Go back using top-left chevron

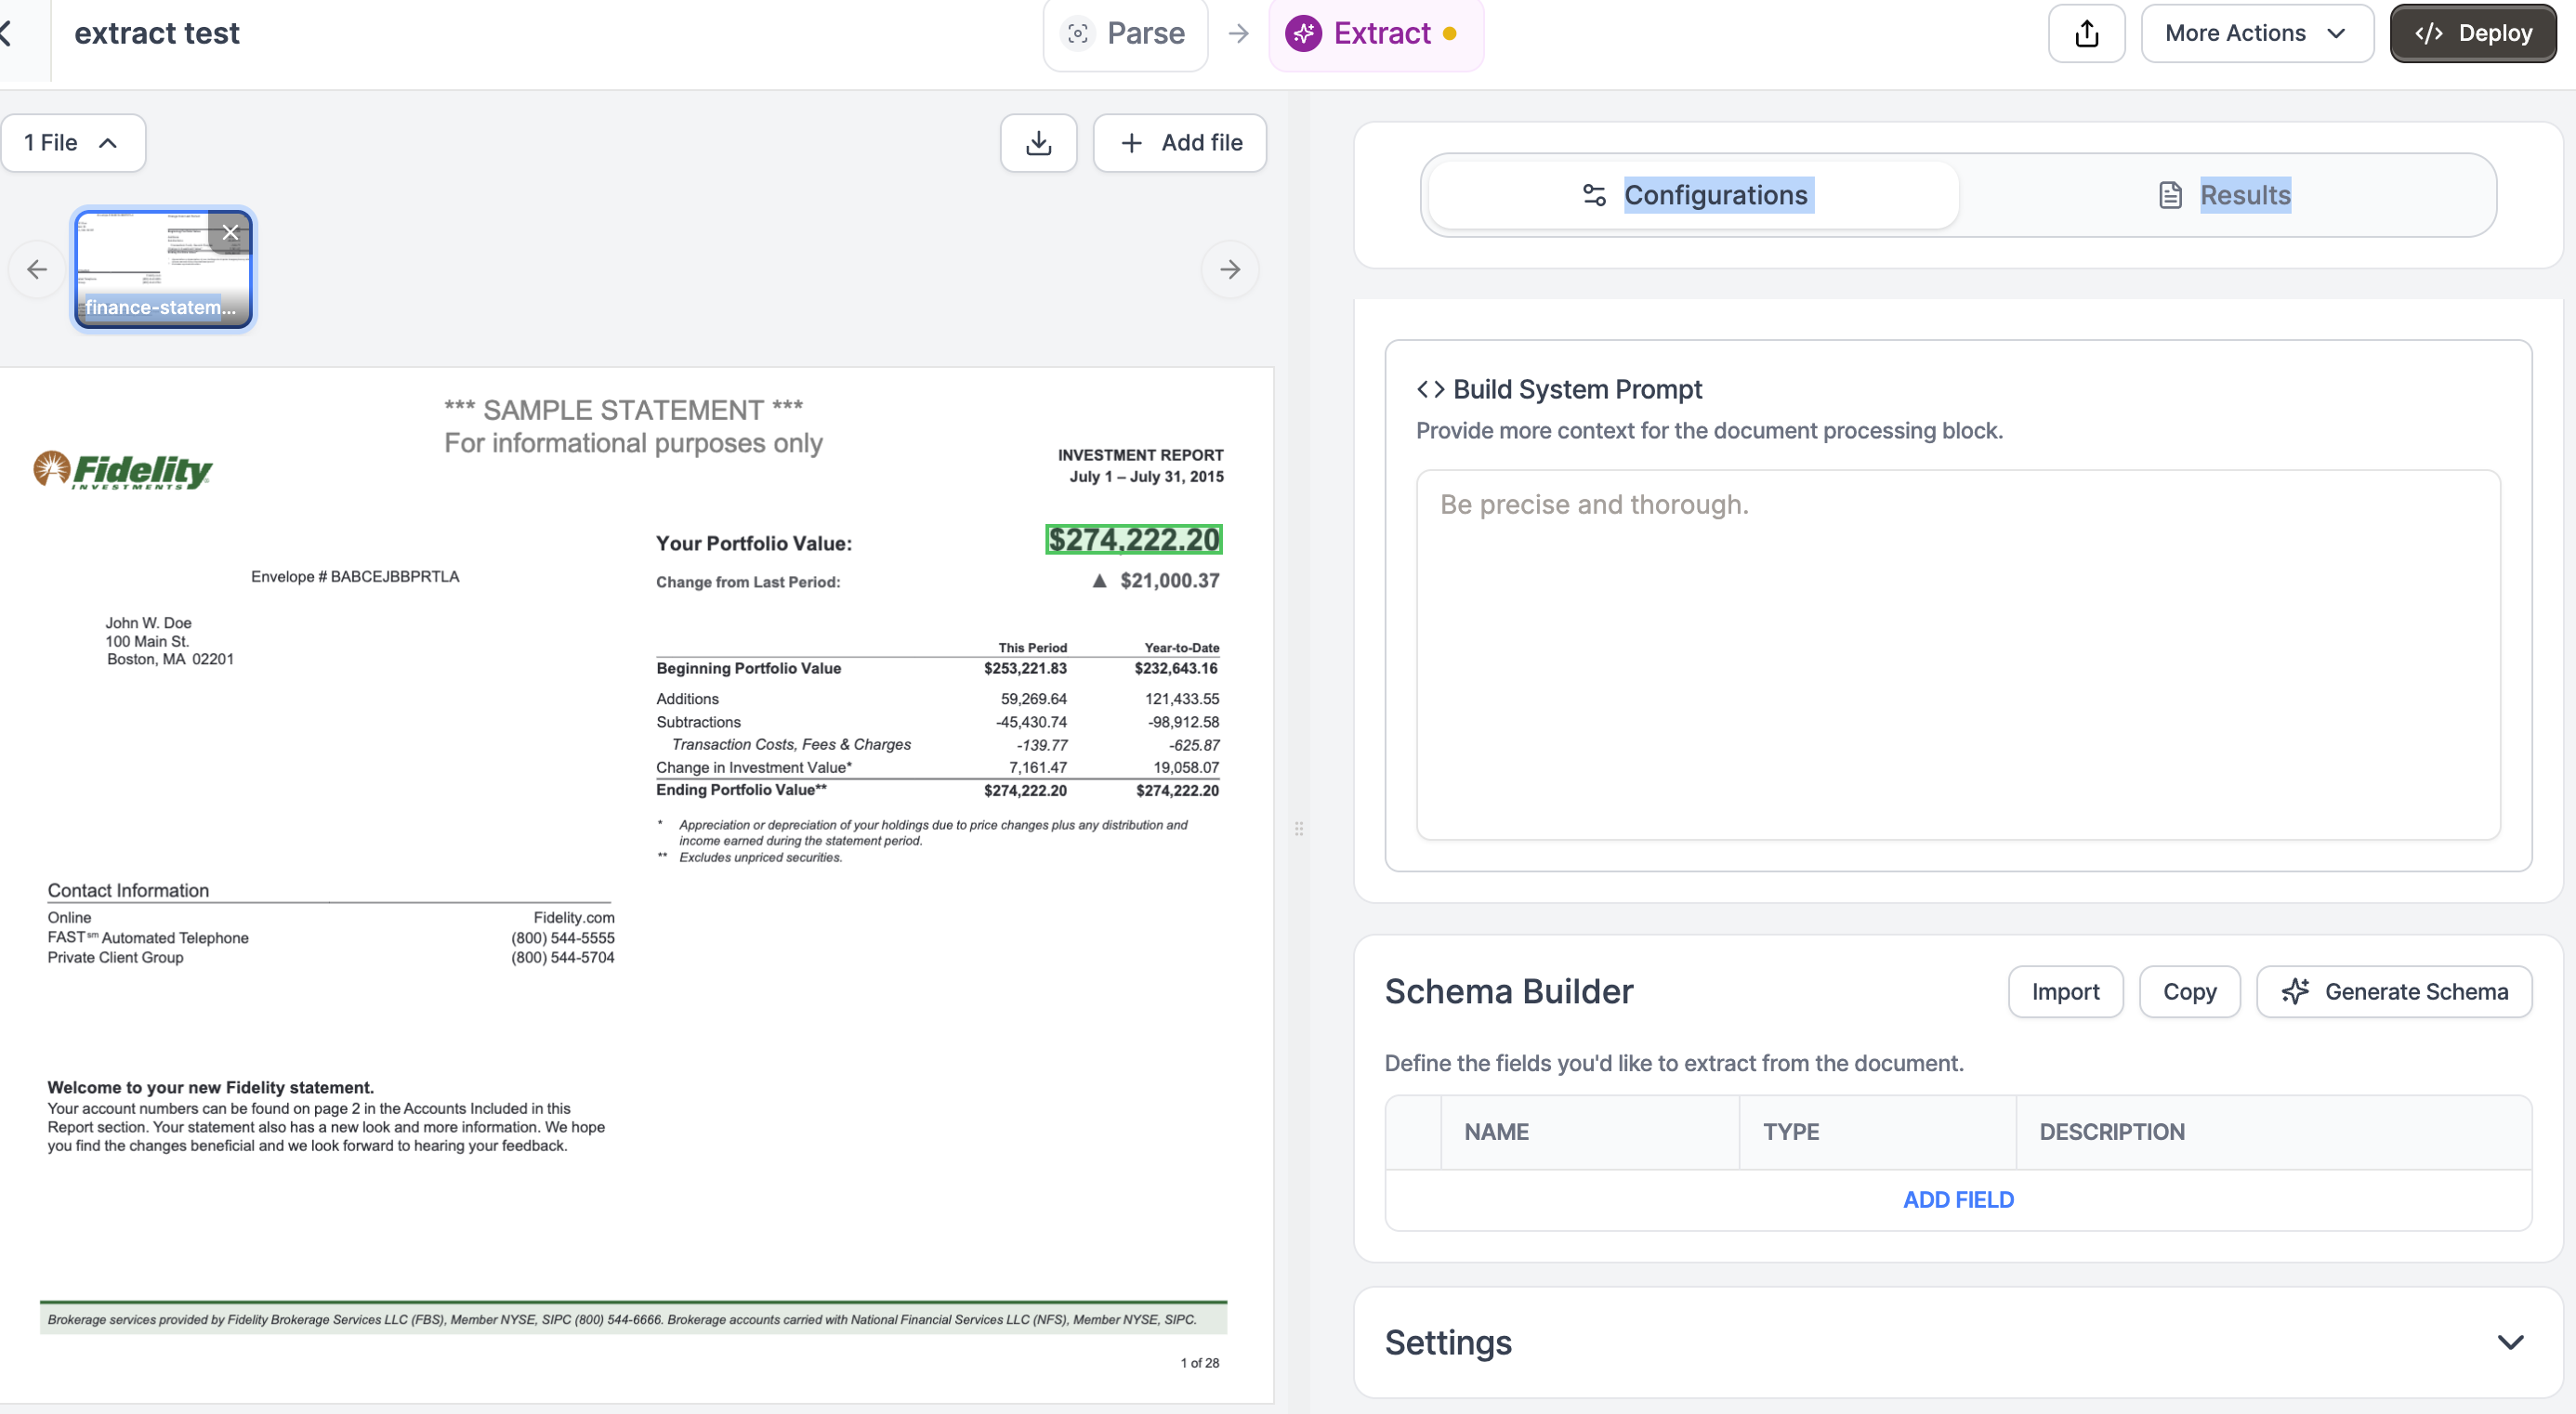click(x=6, y=33)
